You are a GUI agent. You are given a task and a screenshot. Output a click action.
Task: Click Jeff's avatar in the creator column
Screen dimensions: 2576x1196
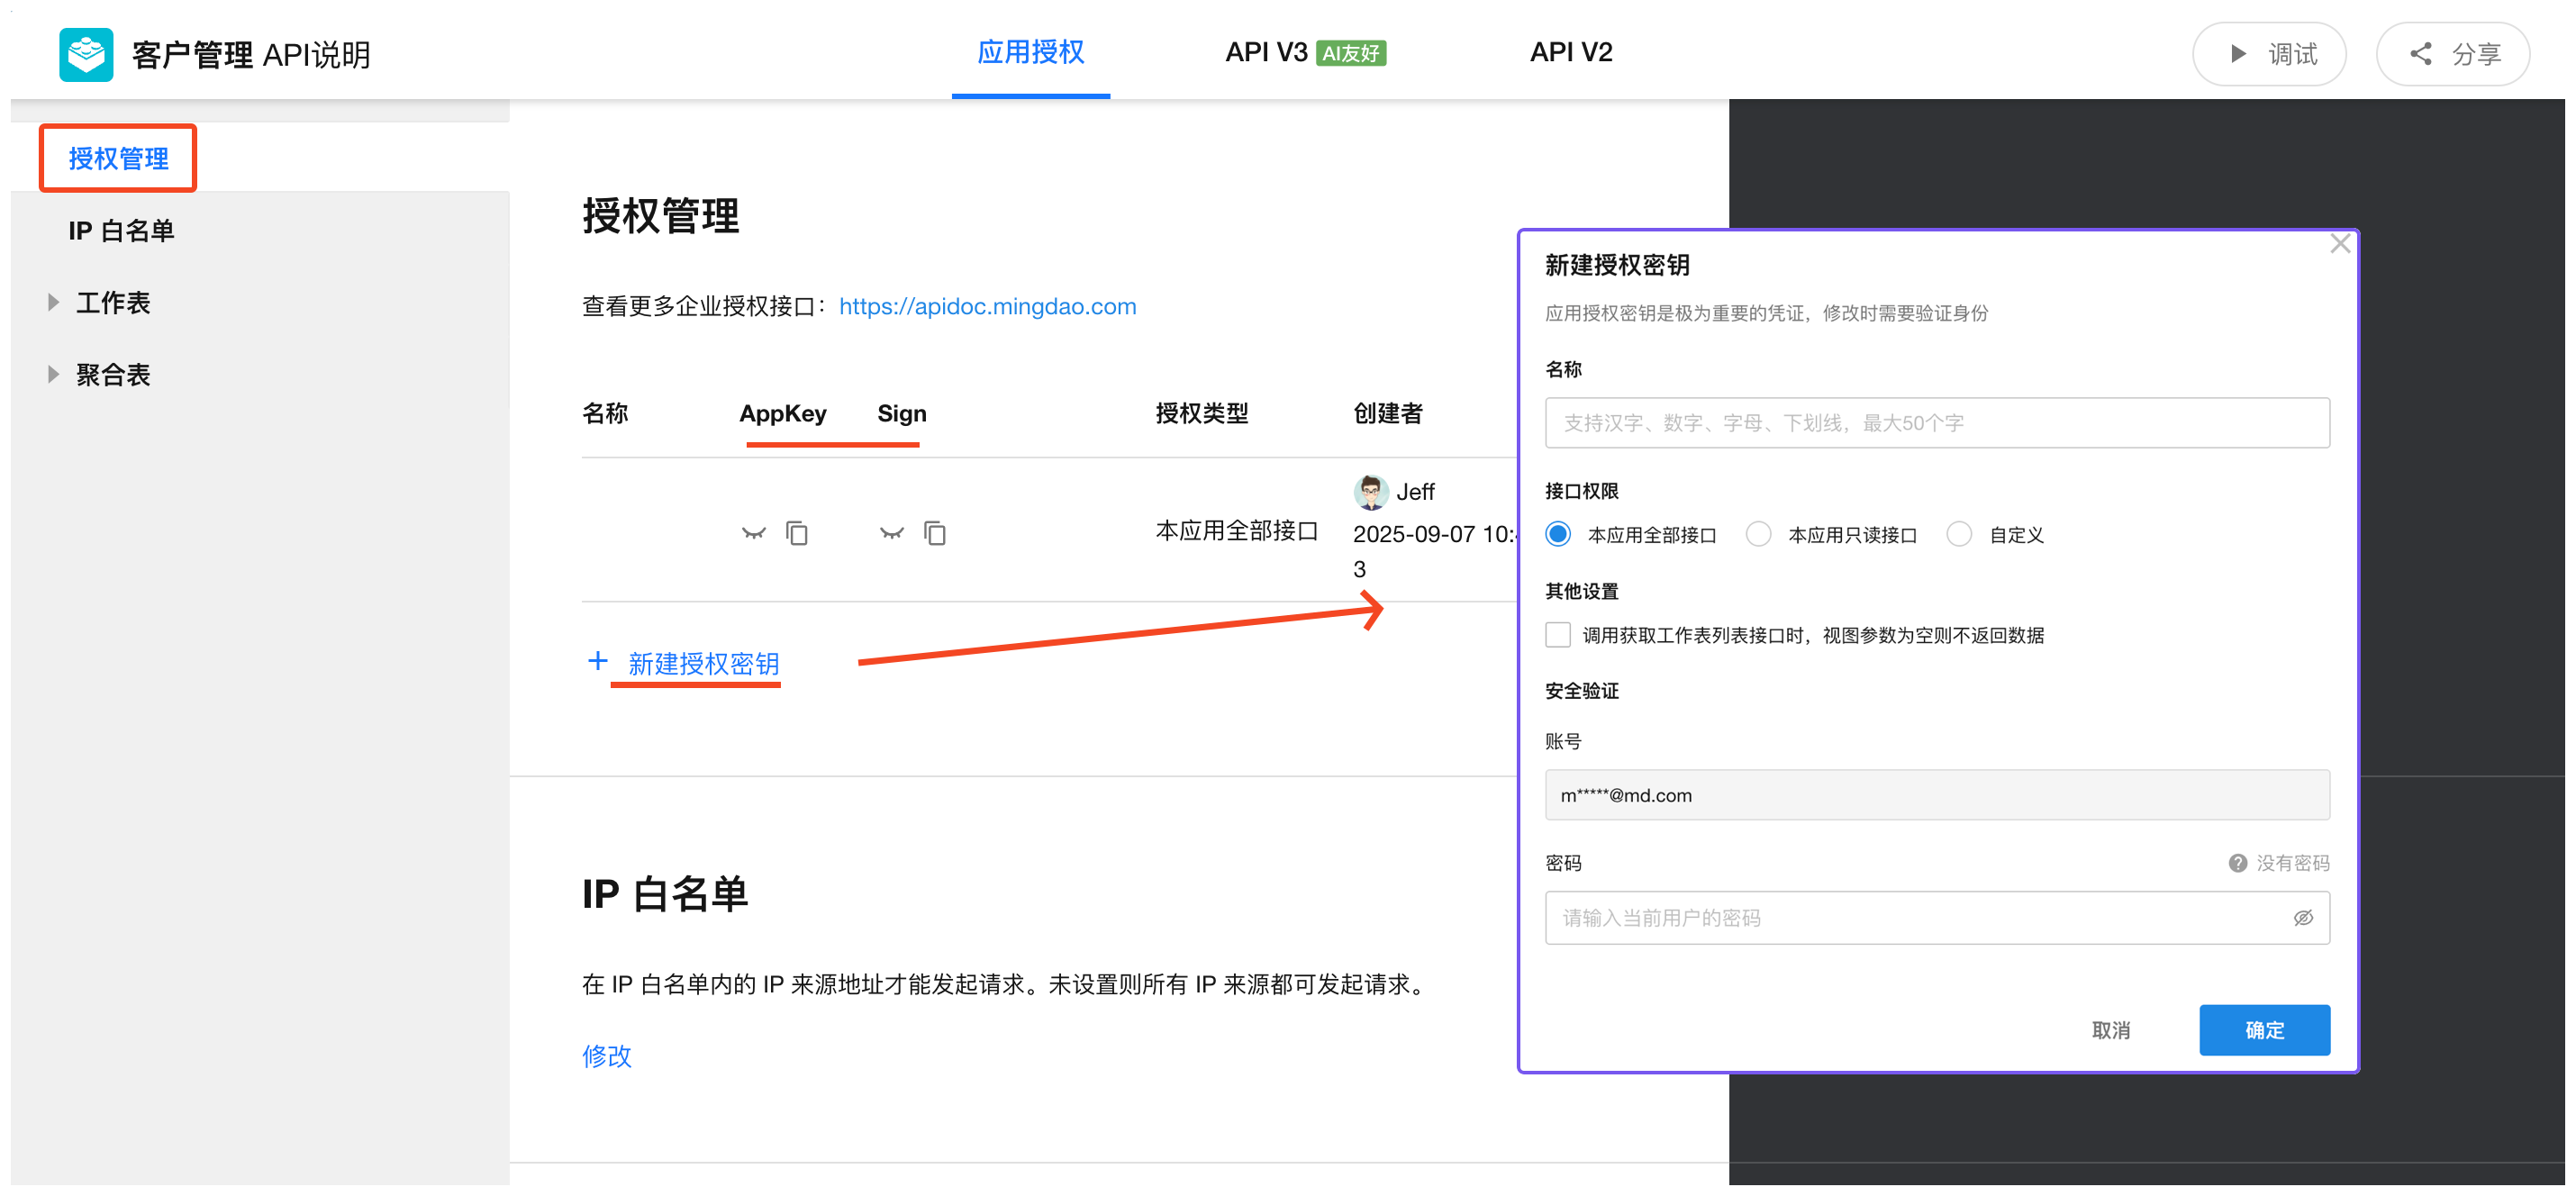click(1370, 491)
